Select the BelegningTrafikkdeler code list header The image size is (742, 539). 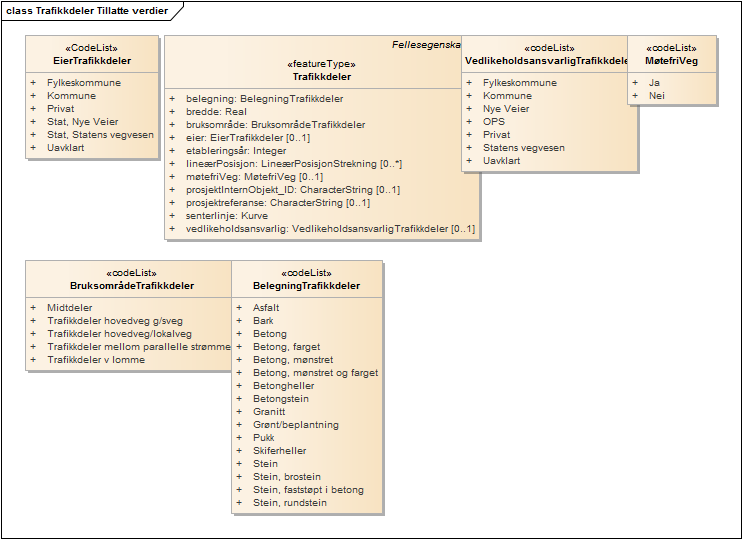point(306,286)
